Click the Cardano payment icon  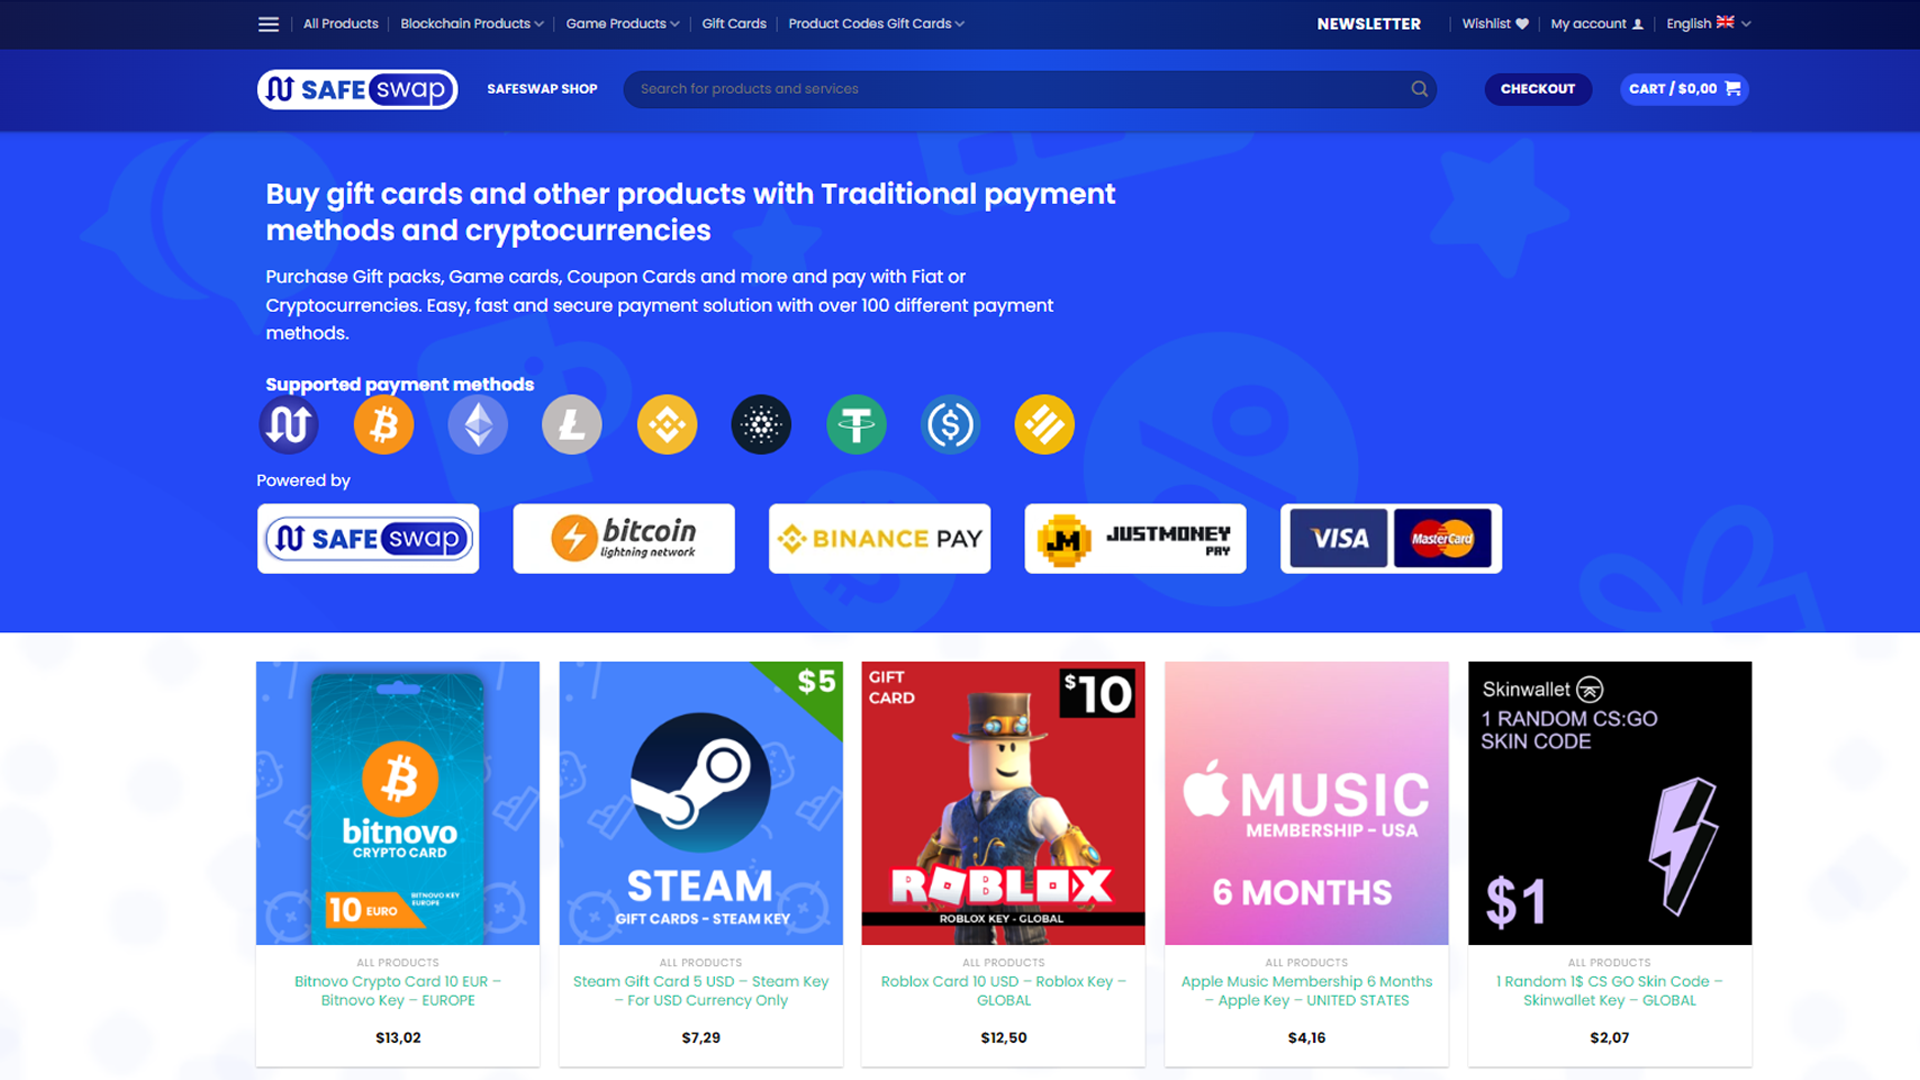click(761, 425)
